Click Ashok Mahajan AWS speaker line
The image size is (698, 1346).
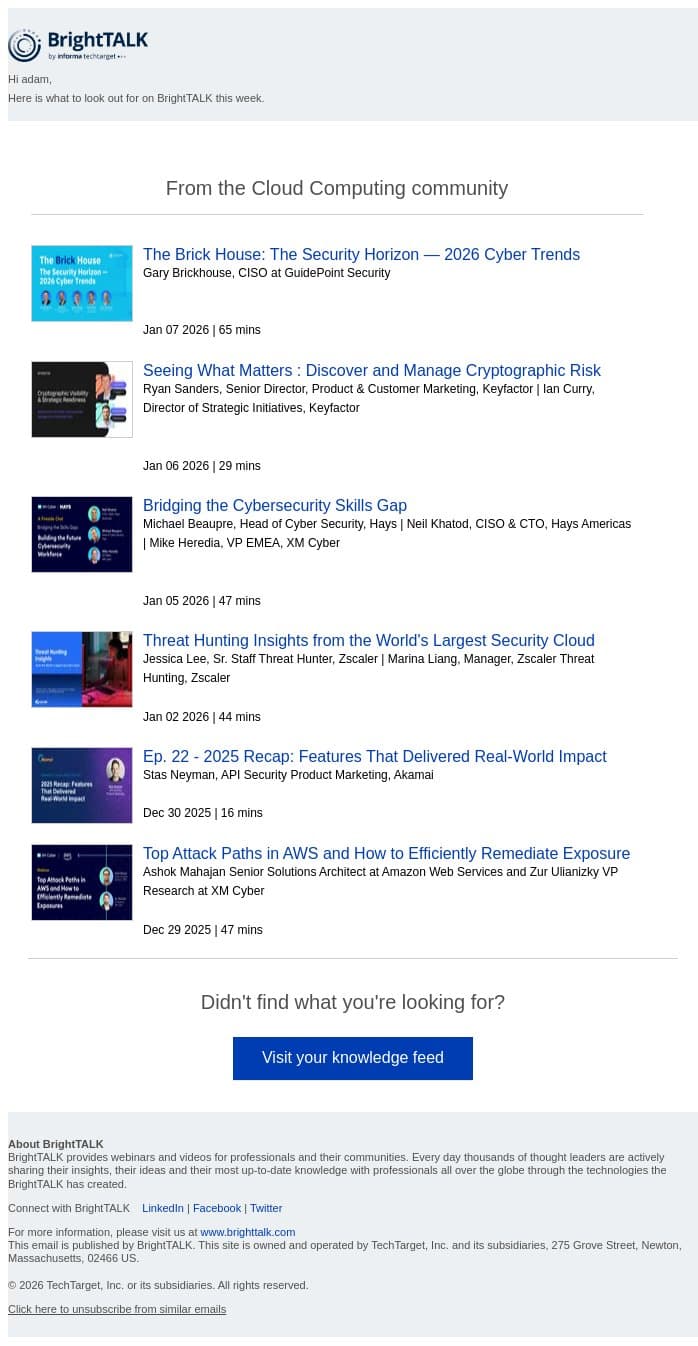[381, 881]
